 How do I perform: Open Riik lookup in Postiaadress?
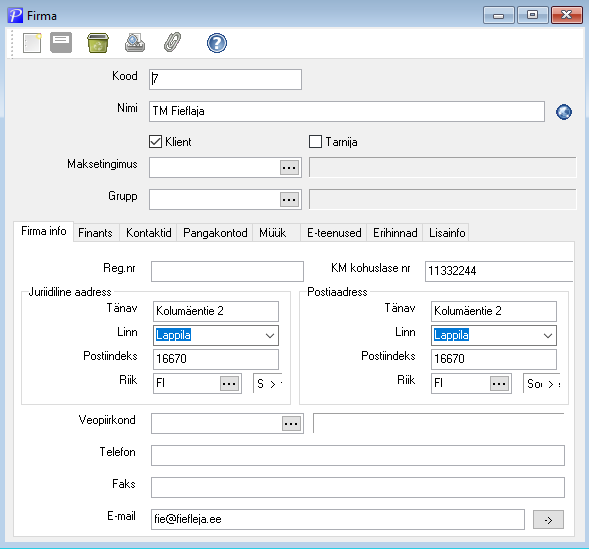[x=499, y=383]
